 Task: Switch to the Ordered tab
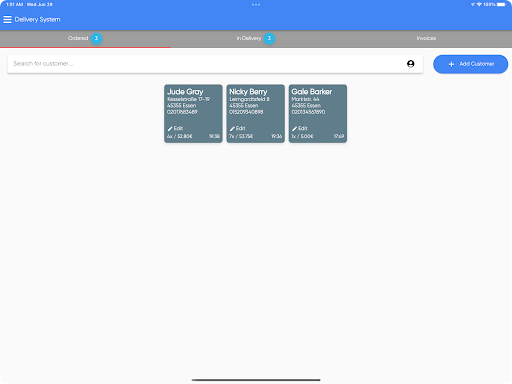[x=85, y=38]
